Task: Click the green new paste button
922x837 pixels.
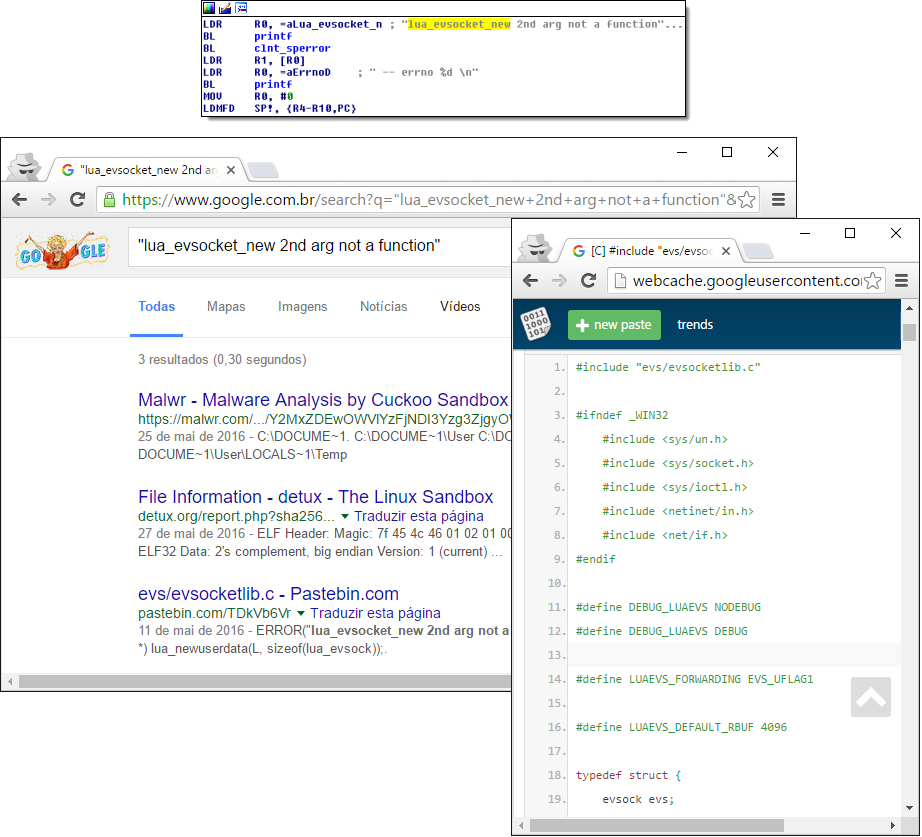Action: [614, 325]
